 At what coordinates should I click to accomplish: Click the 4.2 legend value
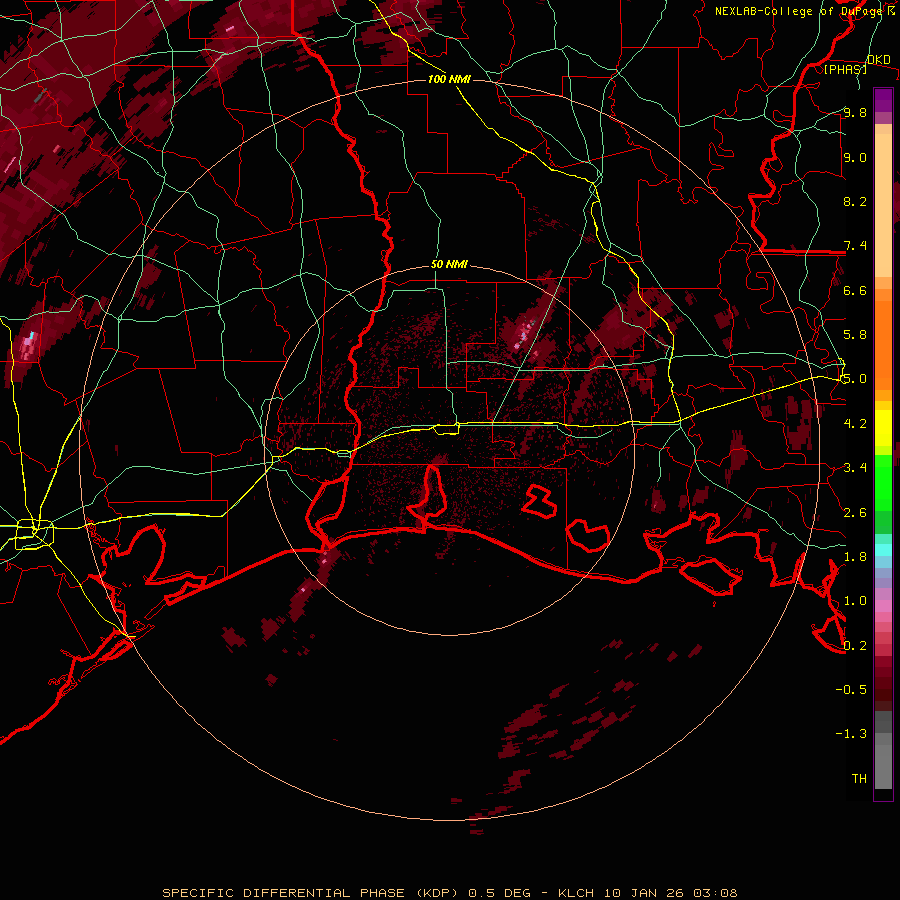(x=855, y=424)
